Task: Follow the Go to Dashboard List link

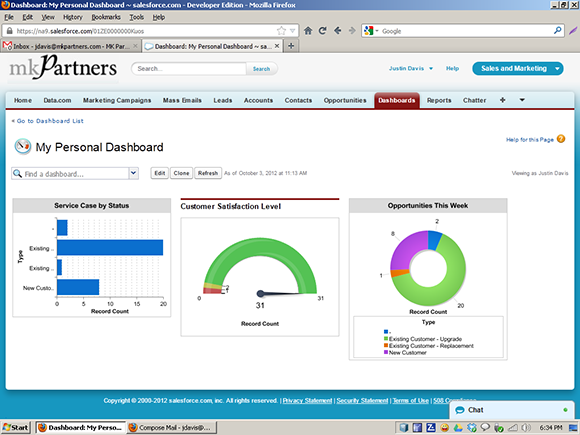Action: click(x=50, y=121)
